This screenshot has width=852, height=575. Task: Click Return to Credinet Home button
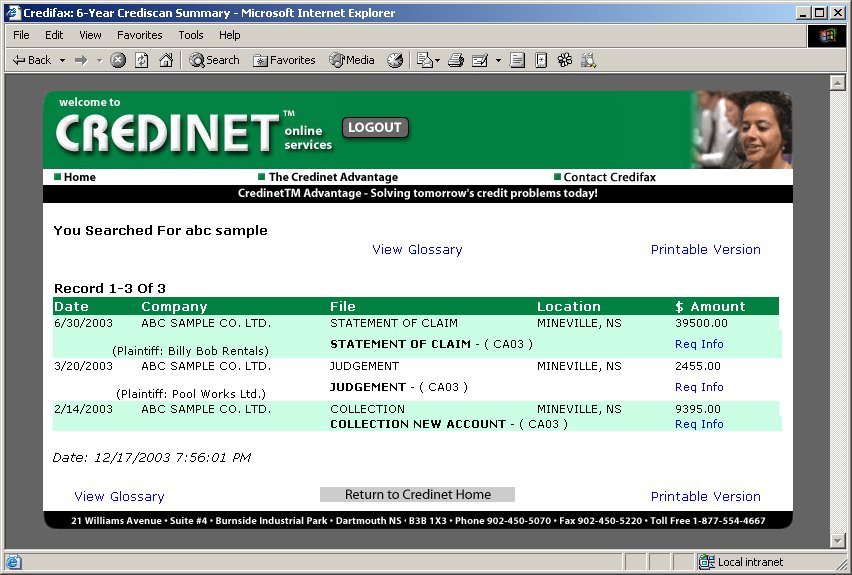pos(417,494)
